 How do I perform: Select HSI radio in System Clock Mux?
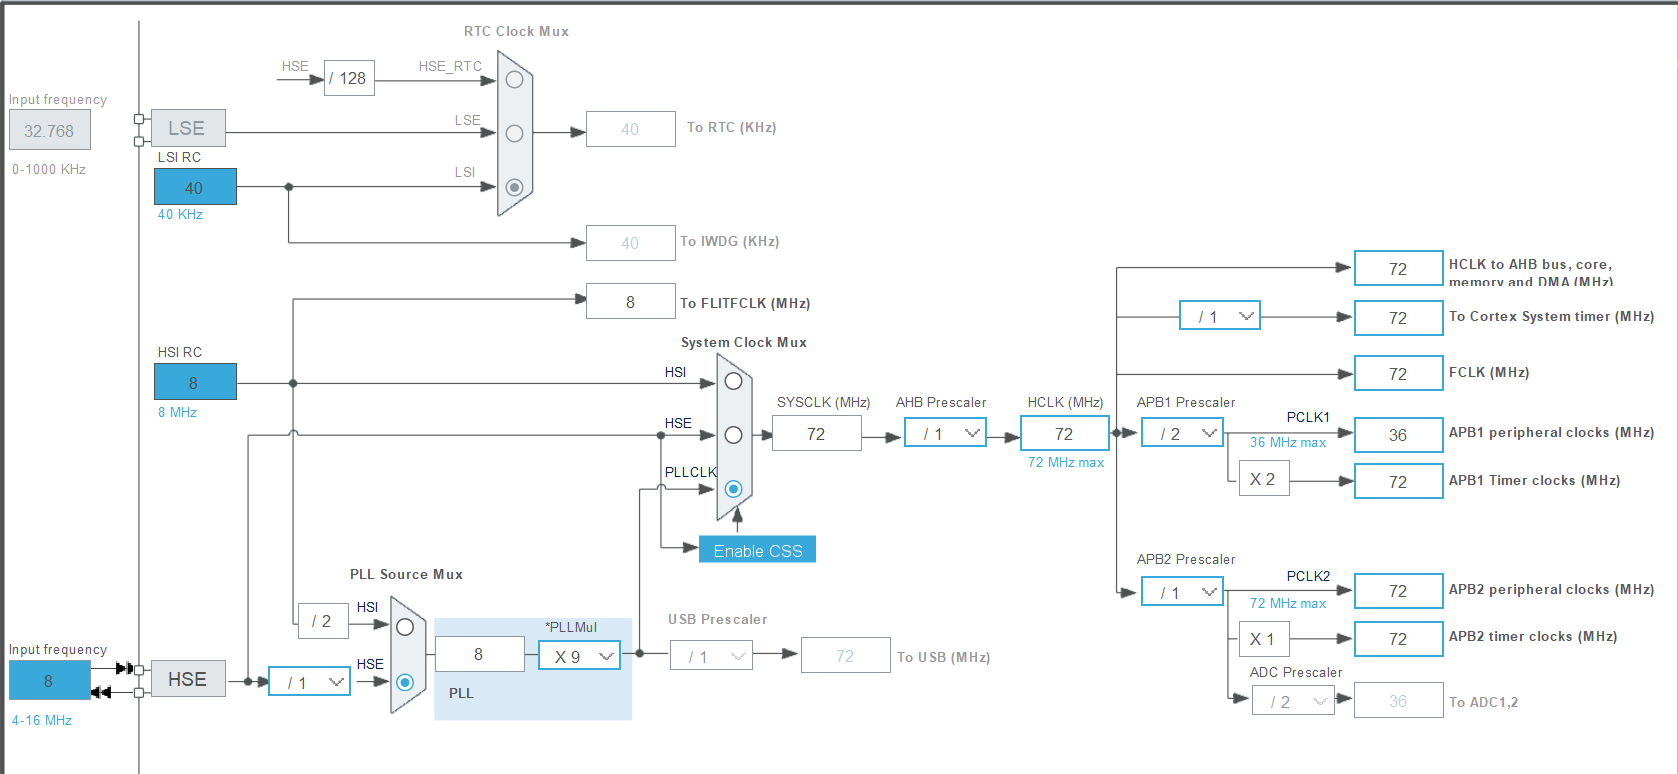coord(733,381)
